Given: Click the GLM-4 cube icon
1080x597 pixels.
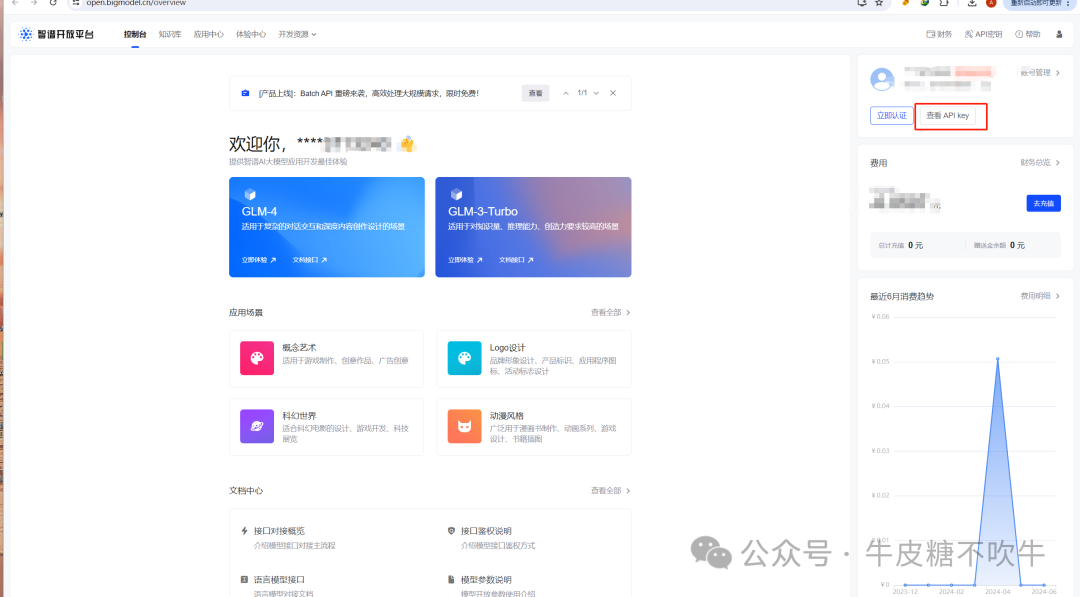Looking at the screenshot, I should [250, 195].
